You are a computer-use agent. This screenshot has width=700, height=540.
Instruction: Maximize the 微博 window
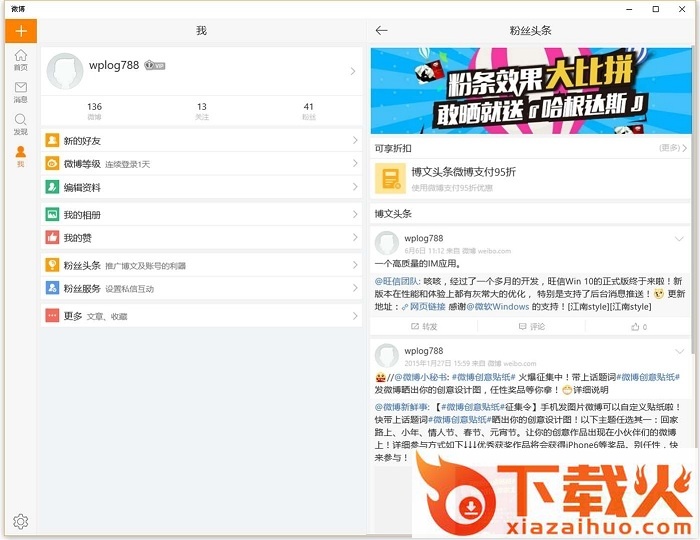(656, 9)
